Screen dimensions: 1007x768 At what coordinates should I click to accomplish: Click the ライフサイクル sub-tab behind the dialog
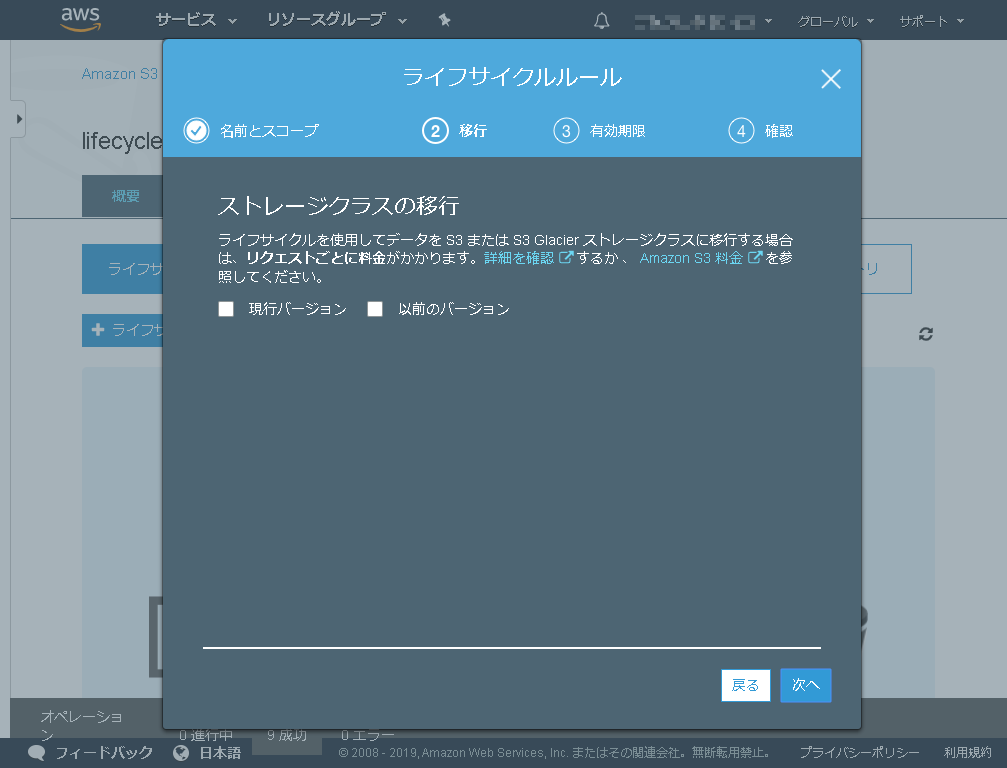tap(123, 268)
